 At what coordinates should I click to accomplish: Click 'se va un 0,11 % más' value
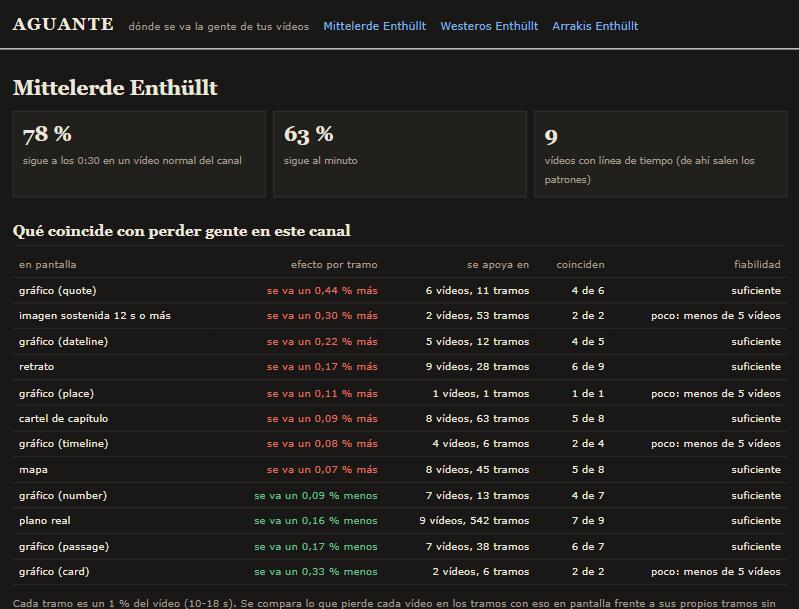pyautogui.click(x=322, y=393)
